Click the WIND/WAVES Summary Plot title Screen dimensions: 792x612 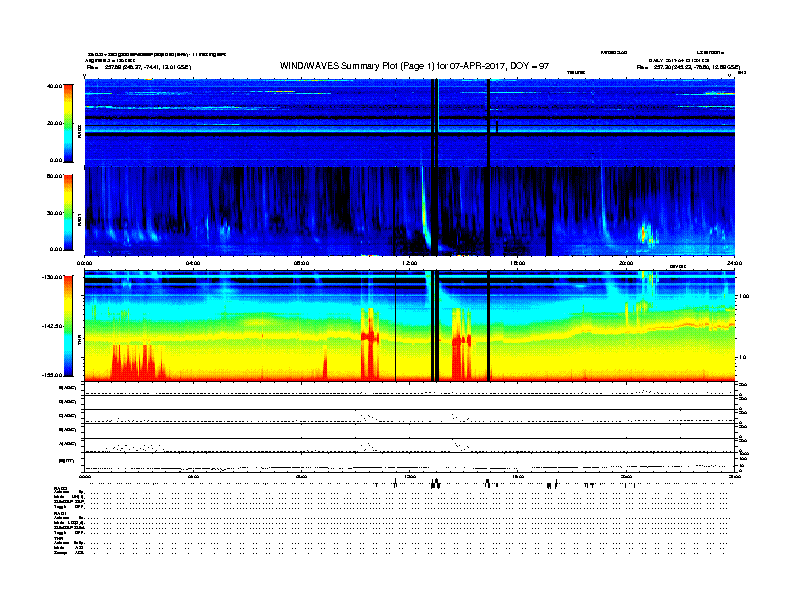414,66
